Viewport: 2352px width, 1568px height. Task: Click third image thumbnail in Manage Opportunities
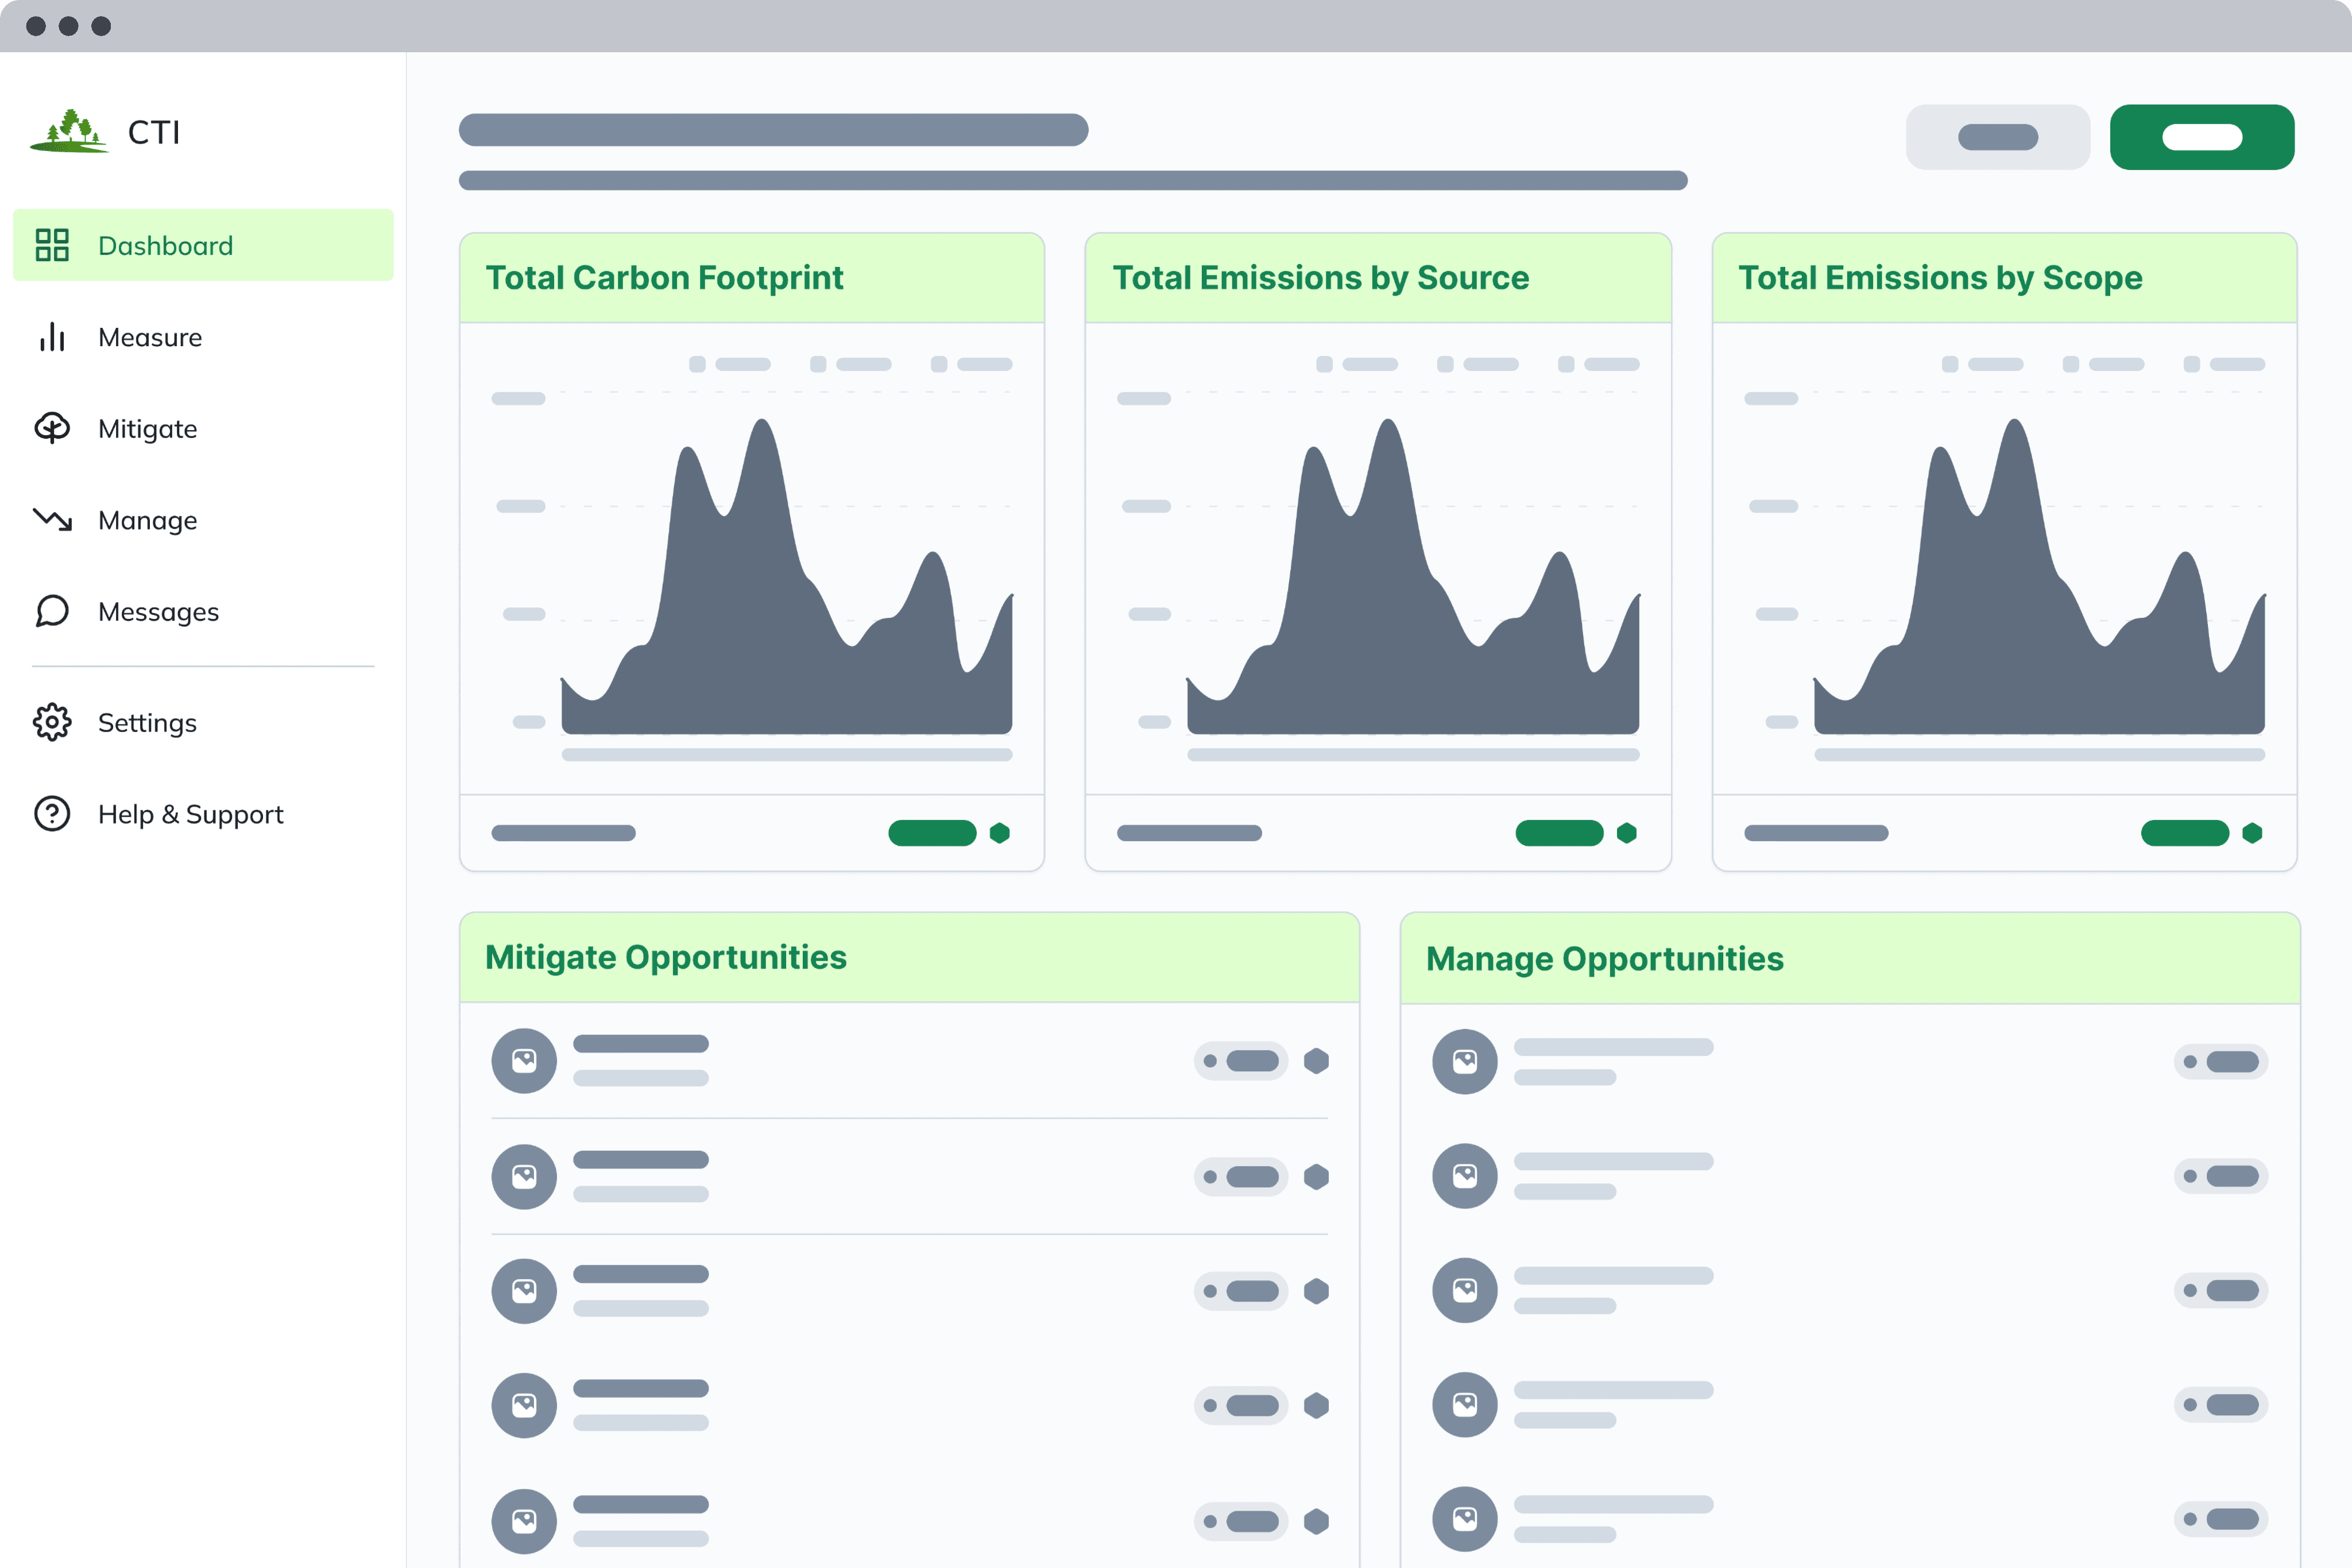[x=1465, y=1290]
